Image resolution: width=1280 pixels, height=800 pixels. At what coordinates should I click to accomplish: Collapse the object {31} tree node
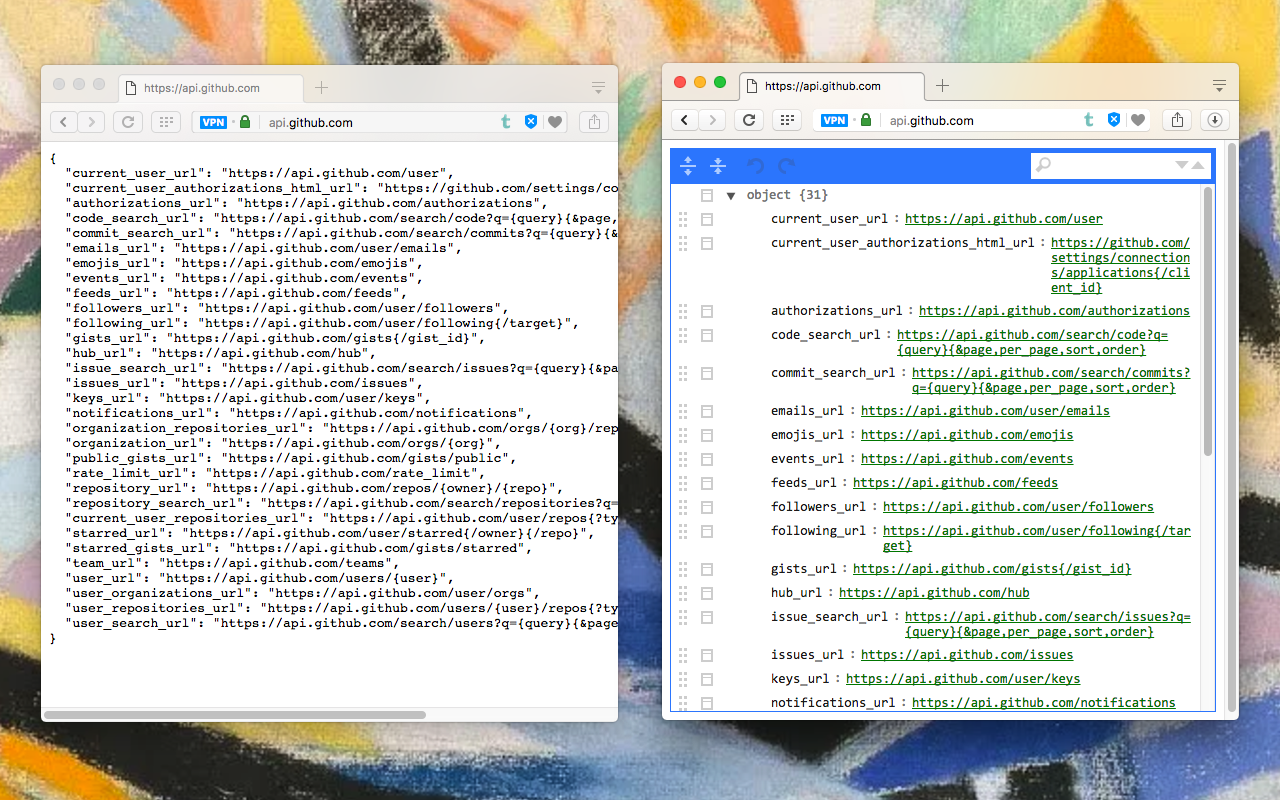(x=730, y=195)
